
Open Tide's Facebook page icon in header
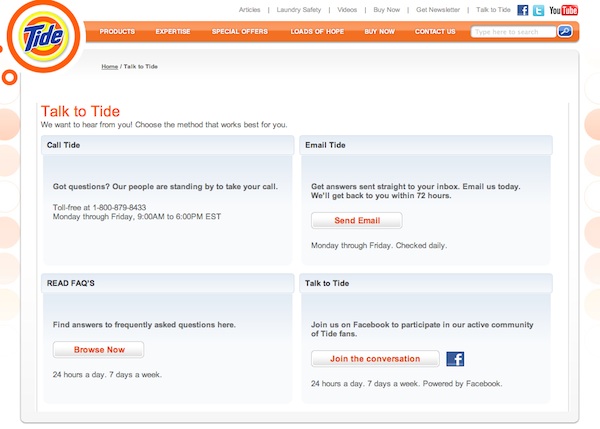click(522, 10)
